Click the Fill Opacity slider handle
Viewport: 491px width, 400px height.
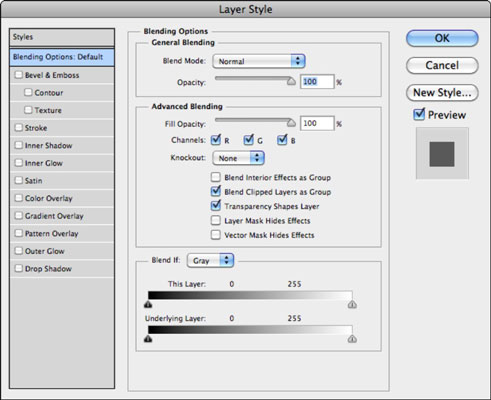(291, 123)
